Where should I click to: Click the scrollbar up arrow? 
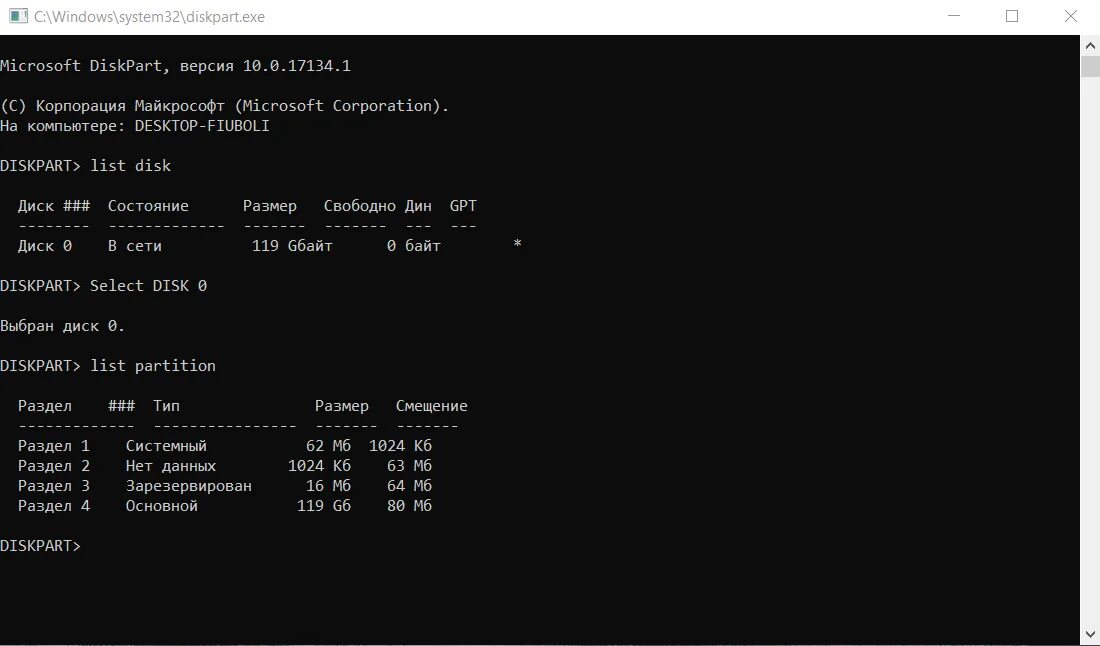(x=1089, y=46)
